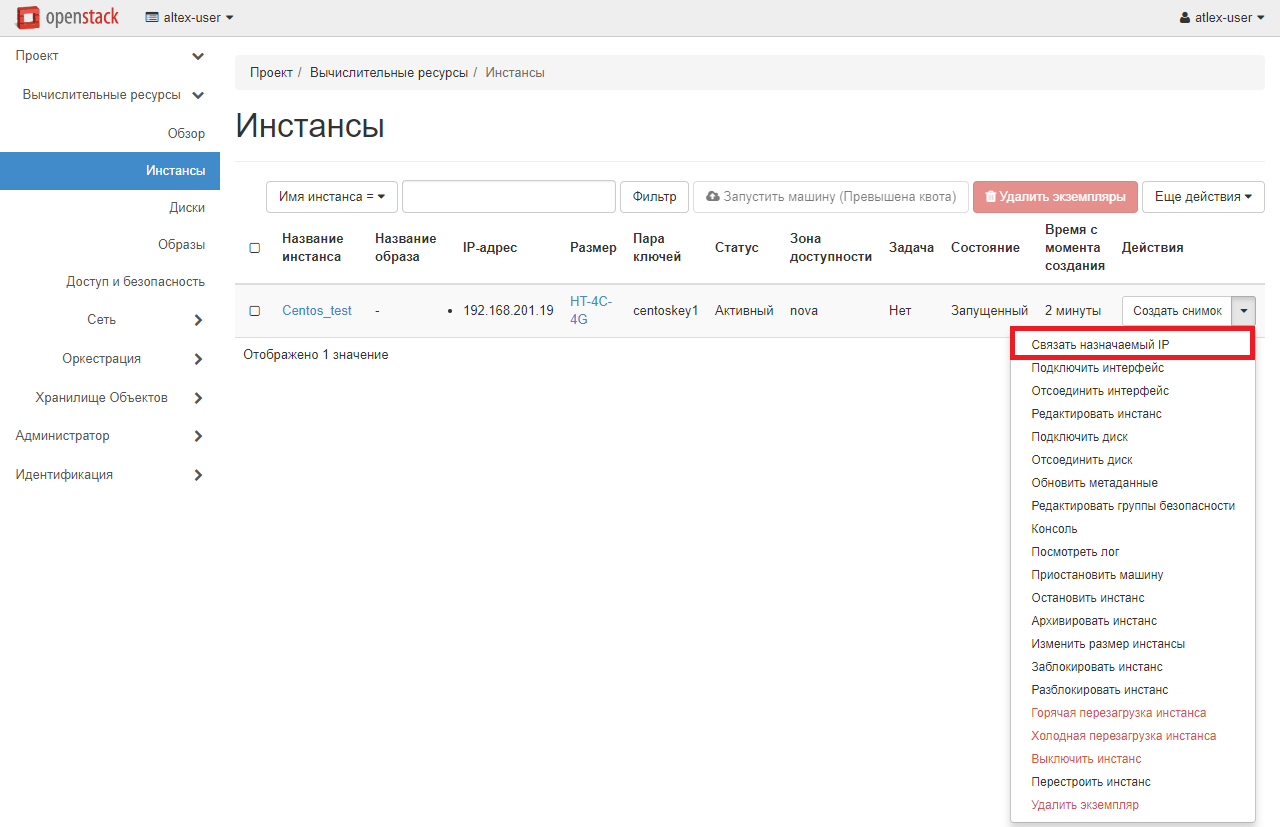Screen dimensions: 1280x827
Task: Click the filter text input field
Action: 508,197
